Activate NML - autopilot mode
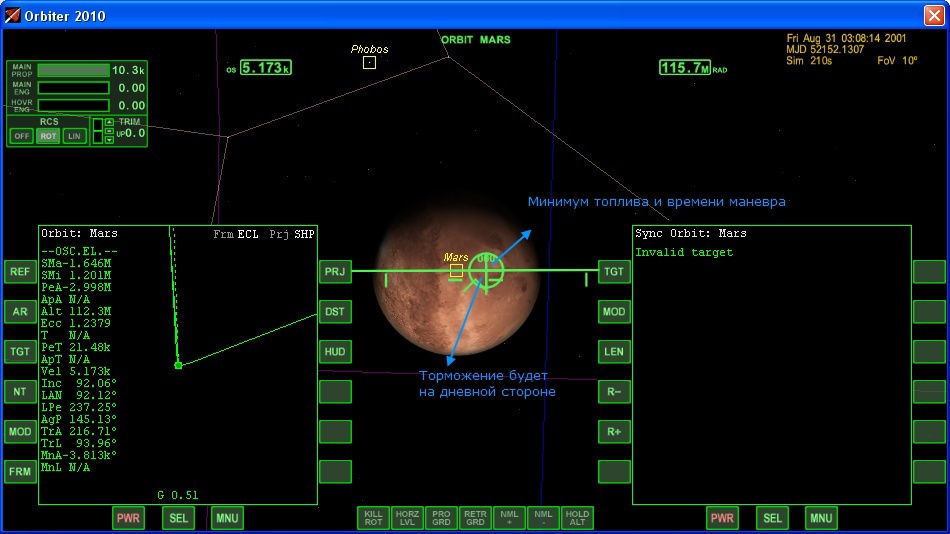Image resolution: width=950 pixels, height=534 pixels. [x=543, y=518]
